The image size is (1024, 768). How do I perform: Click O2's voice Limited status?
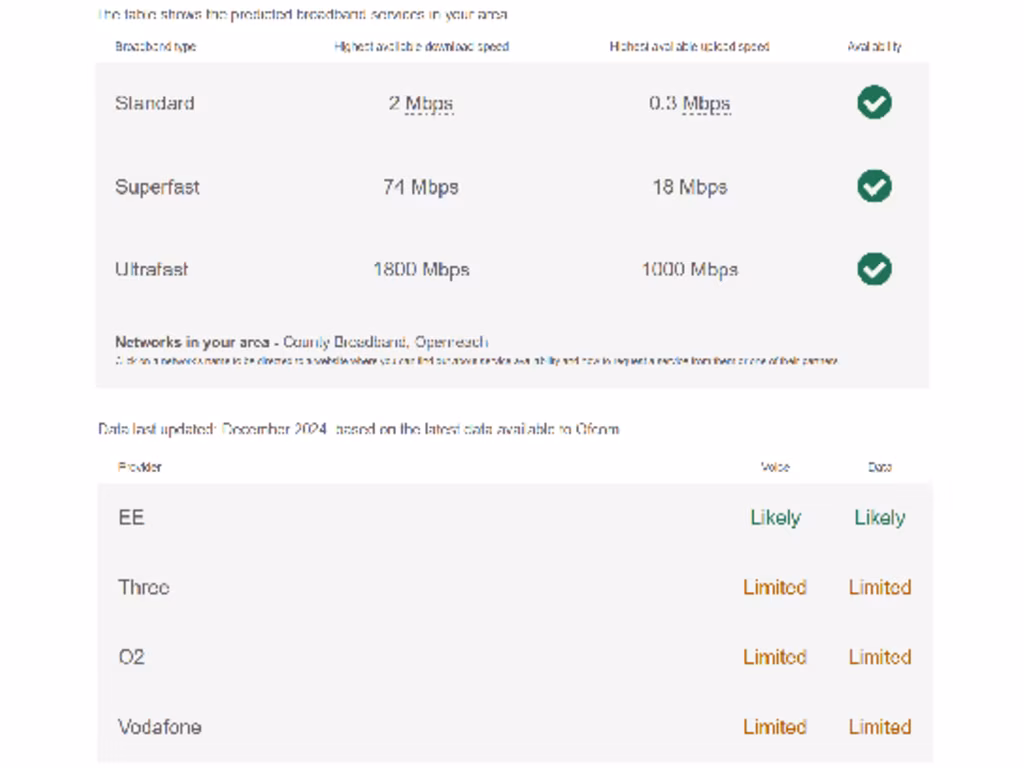click(774, 657)
